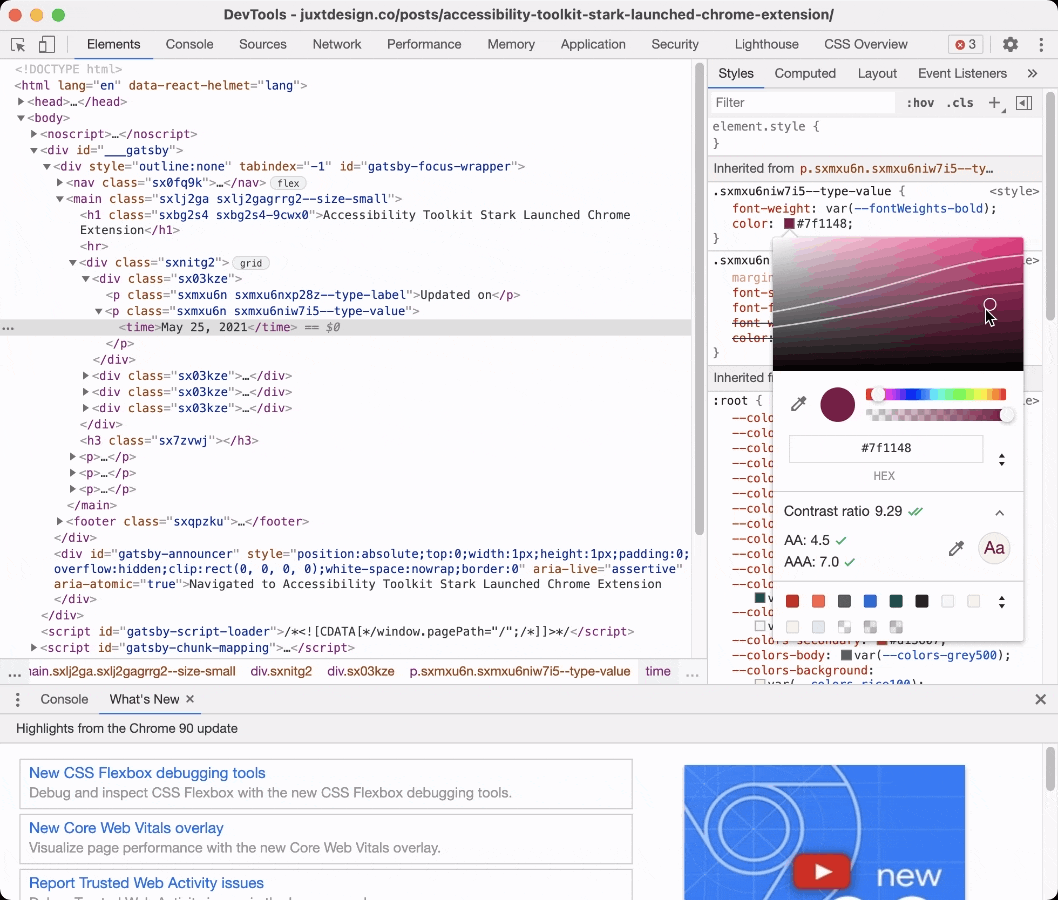Show more Styles pane tabs

(x=1032, y=74)
